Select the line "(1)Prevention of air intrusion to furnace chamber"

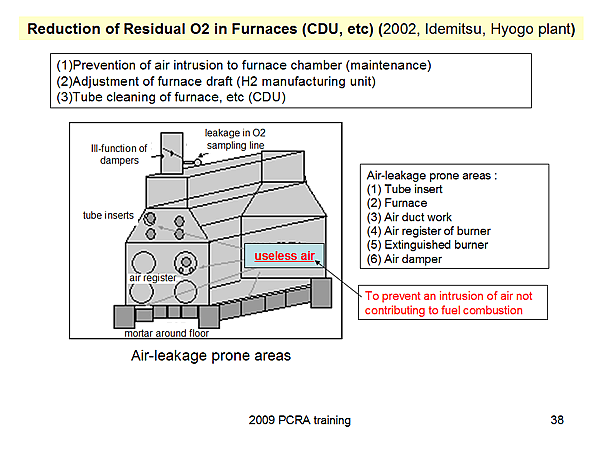point(244,65)
